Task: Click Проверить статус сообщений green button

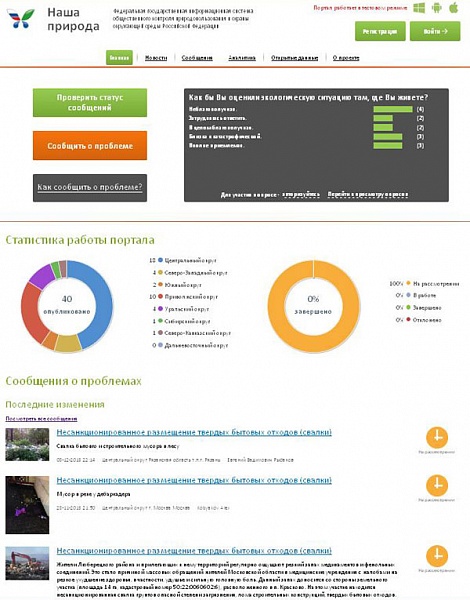Action: (x=90, y=103)
